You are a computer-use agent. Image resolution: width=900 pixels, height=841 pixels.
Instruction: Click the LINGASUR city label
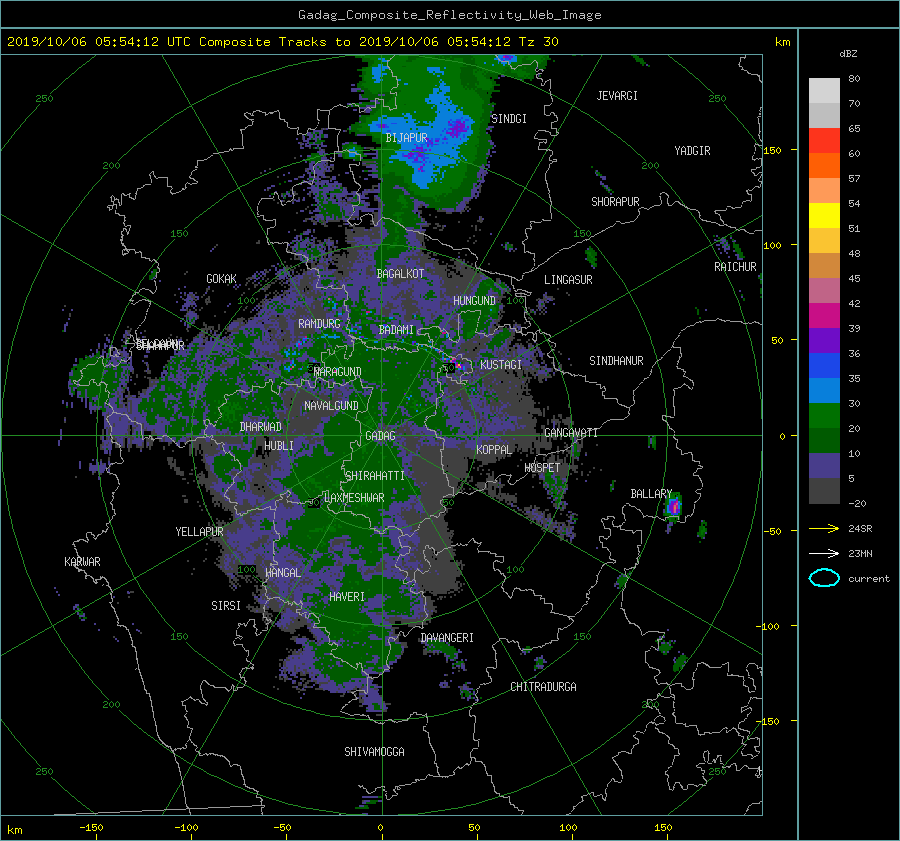tap(568, 280)
